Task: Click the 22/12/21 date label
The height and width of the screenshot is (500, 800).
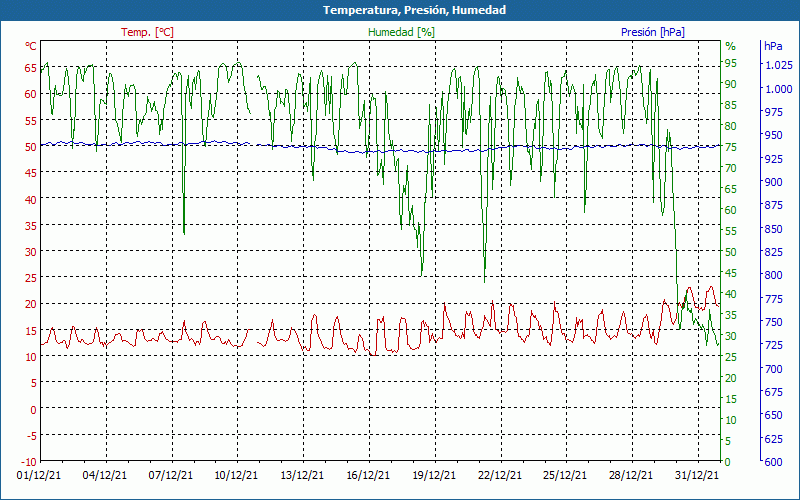Action: (x=499, y=475)
